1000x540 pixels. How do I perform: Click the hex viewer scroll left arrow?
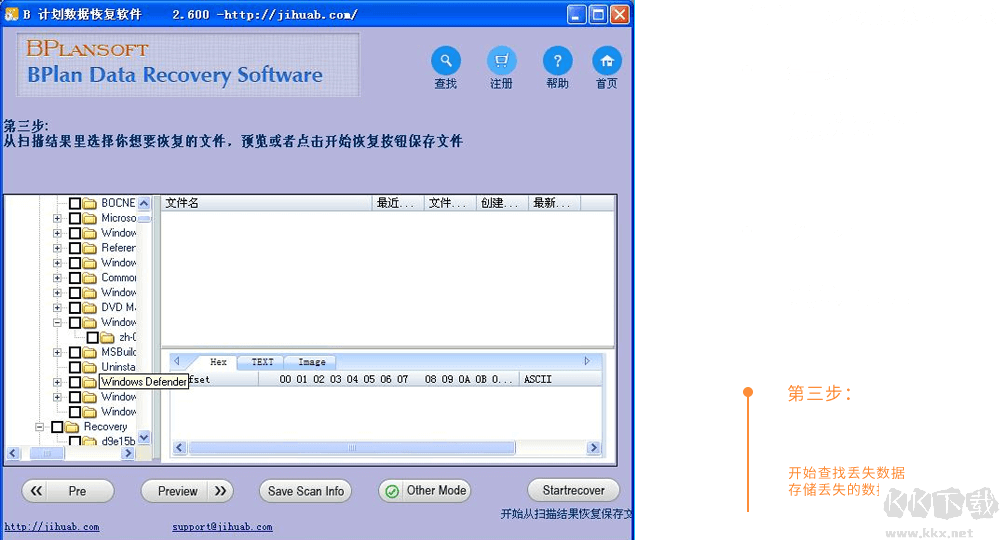coord(180,448)
